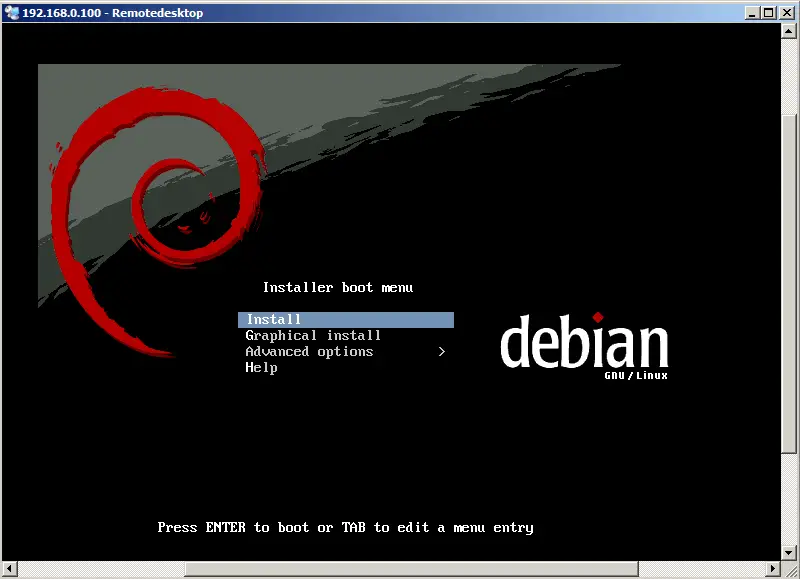Click the horizontal scrollbar left arrow
This screenshot has height=579, width=800.
[x=9, y=568]
